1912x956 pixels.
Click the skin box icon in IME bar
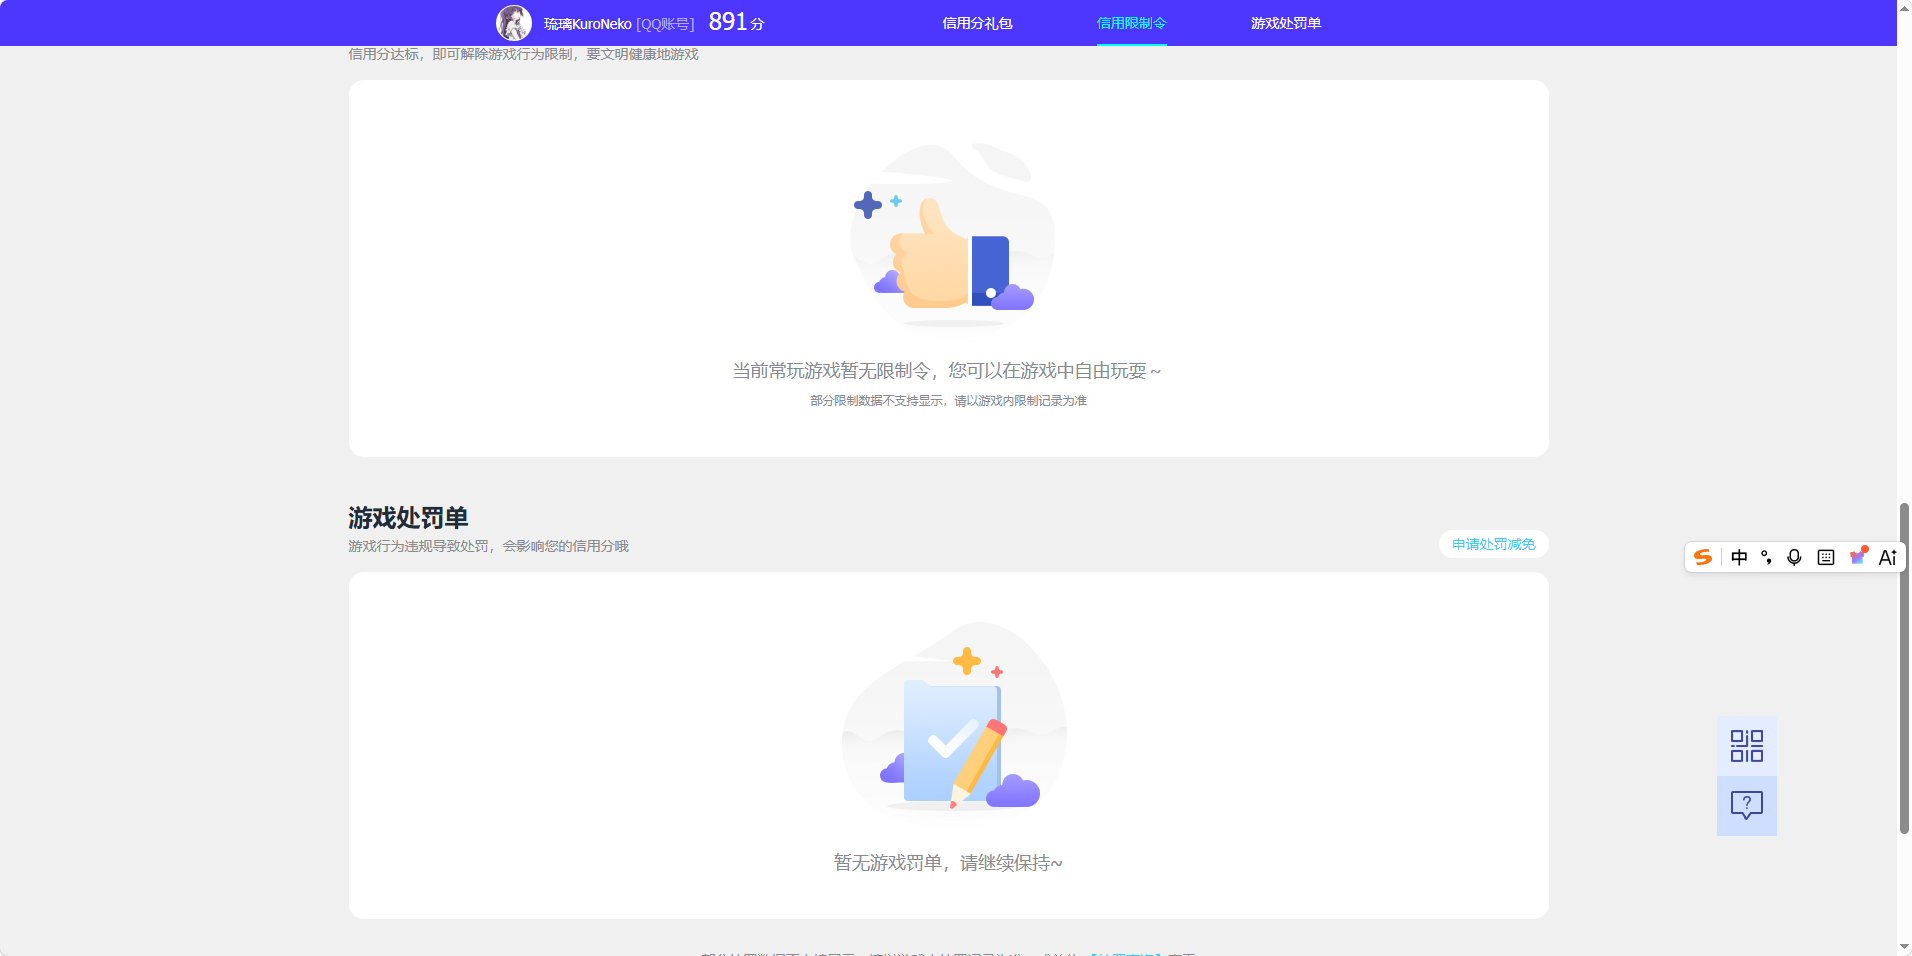[1857, 556]
